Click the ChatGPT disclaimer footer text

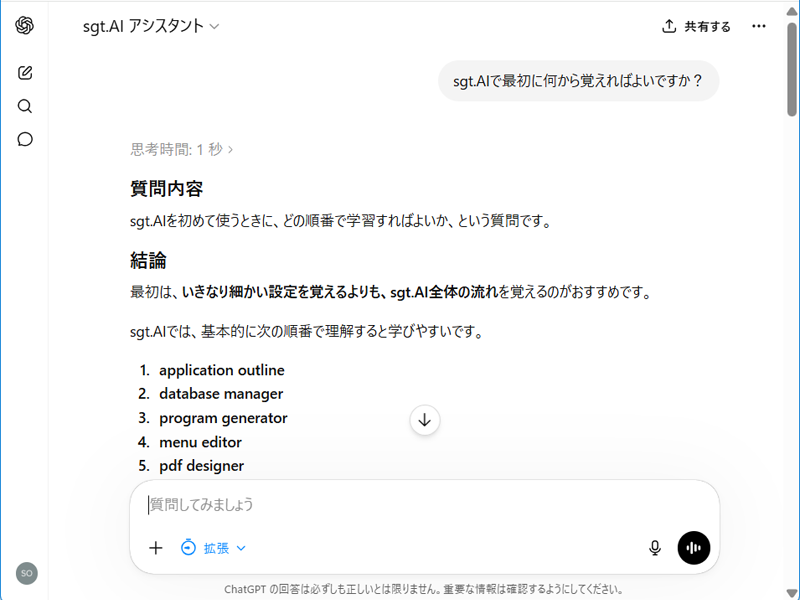point(423,589)
